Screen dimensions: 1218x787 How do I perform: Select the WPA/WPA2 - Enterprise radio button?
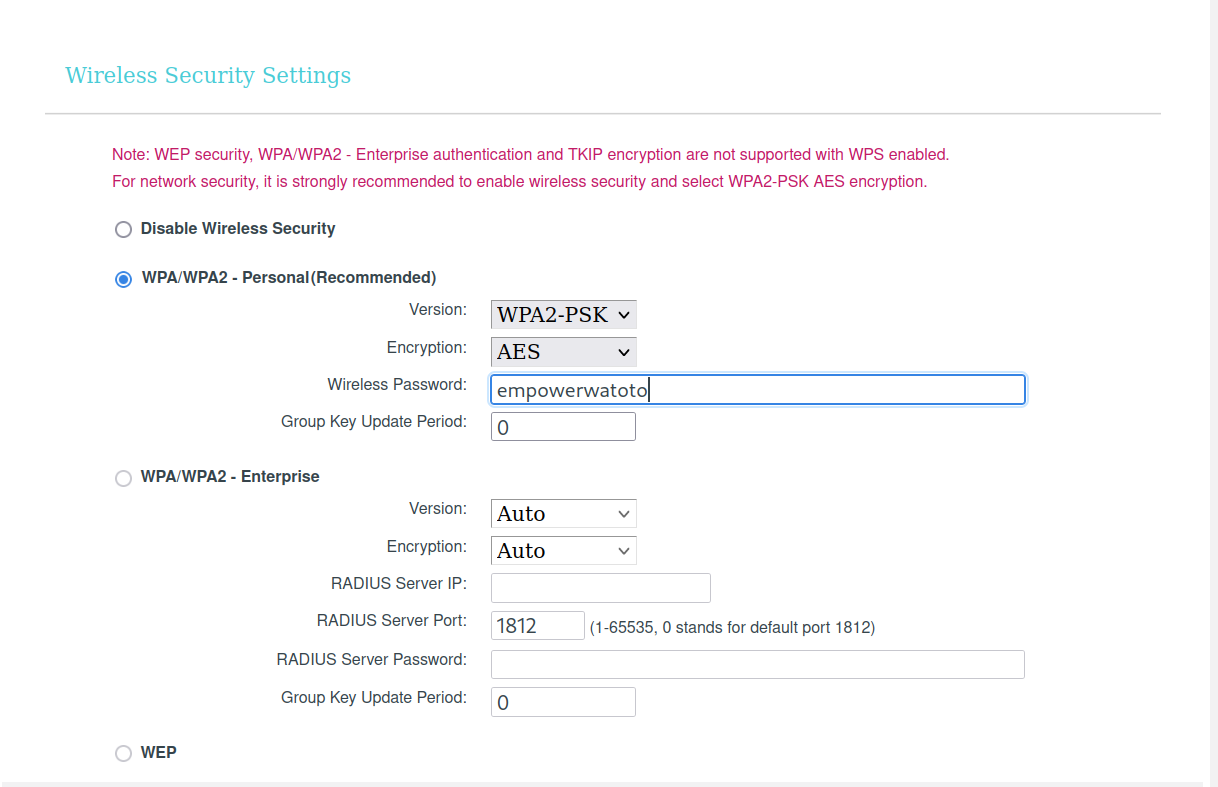pyautogui.click(x=123, y=478)
